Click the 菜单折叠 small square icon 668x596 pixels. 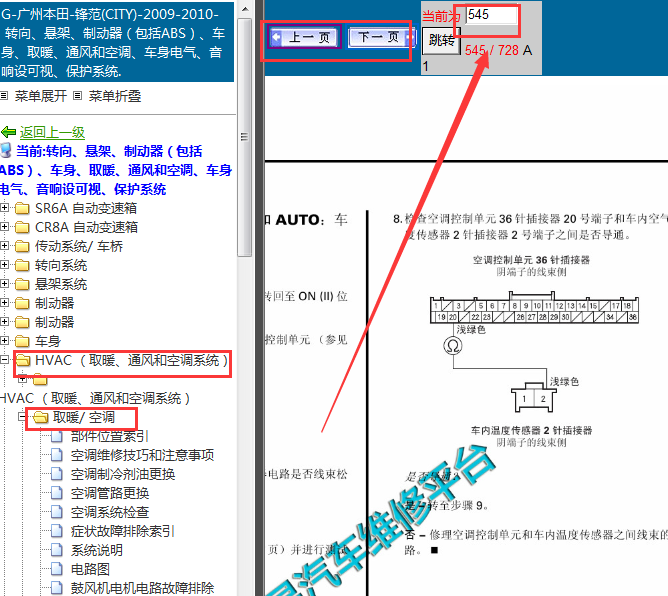77,96
